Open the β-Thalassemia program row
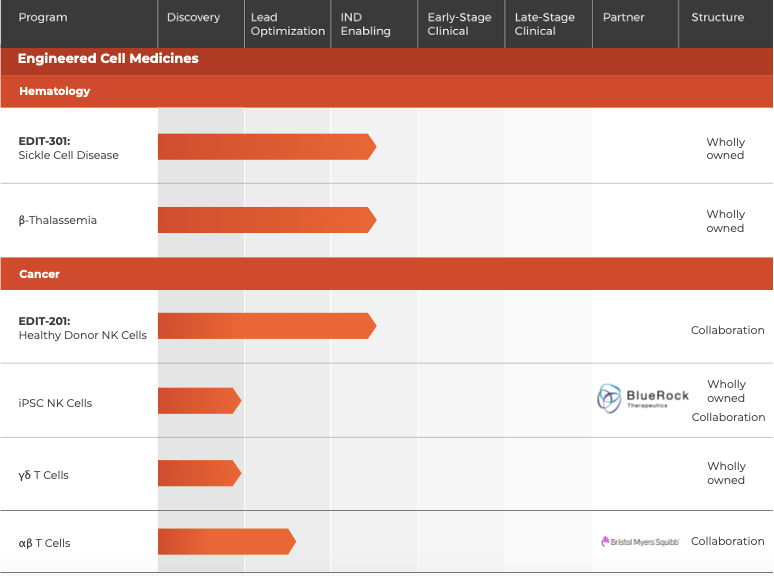 tap(58, 220)
